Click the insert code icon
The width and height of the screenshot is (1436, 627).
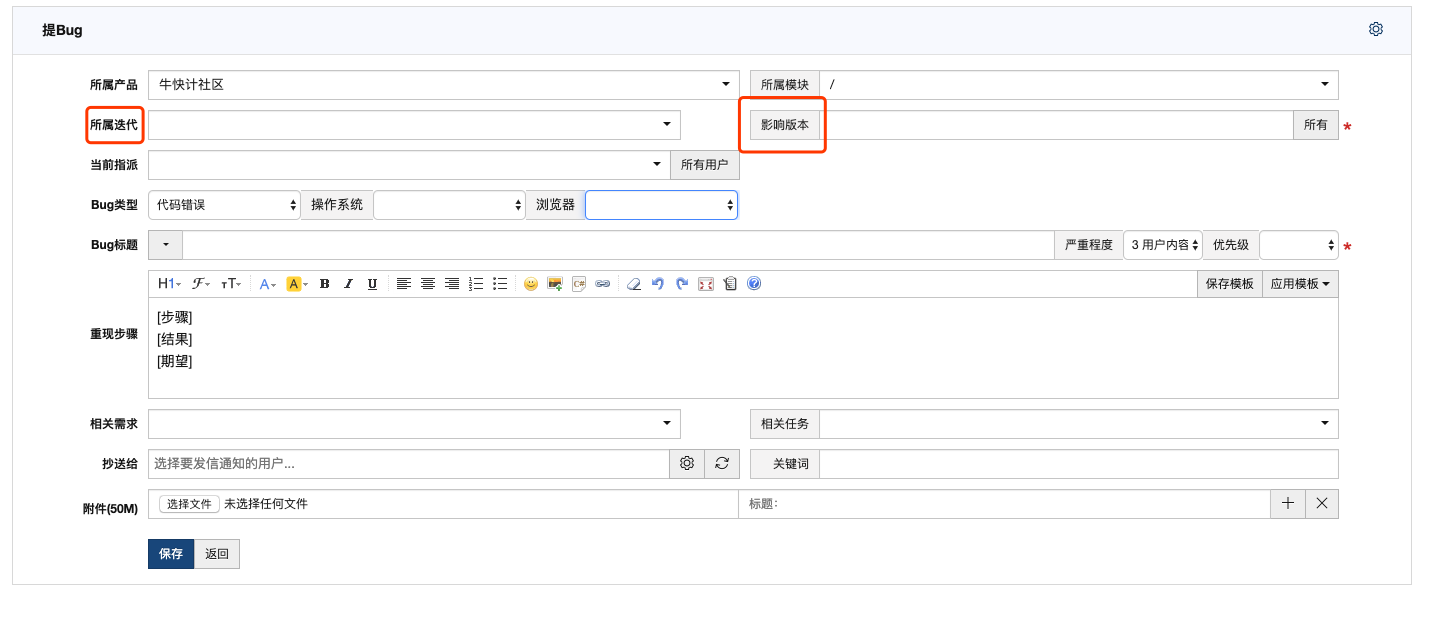[x=578, y=284]
